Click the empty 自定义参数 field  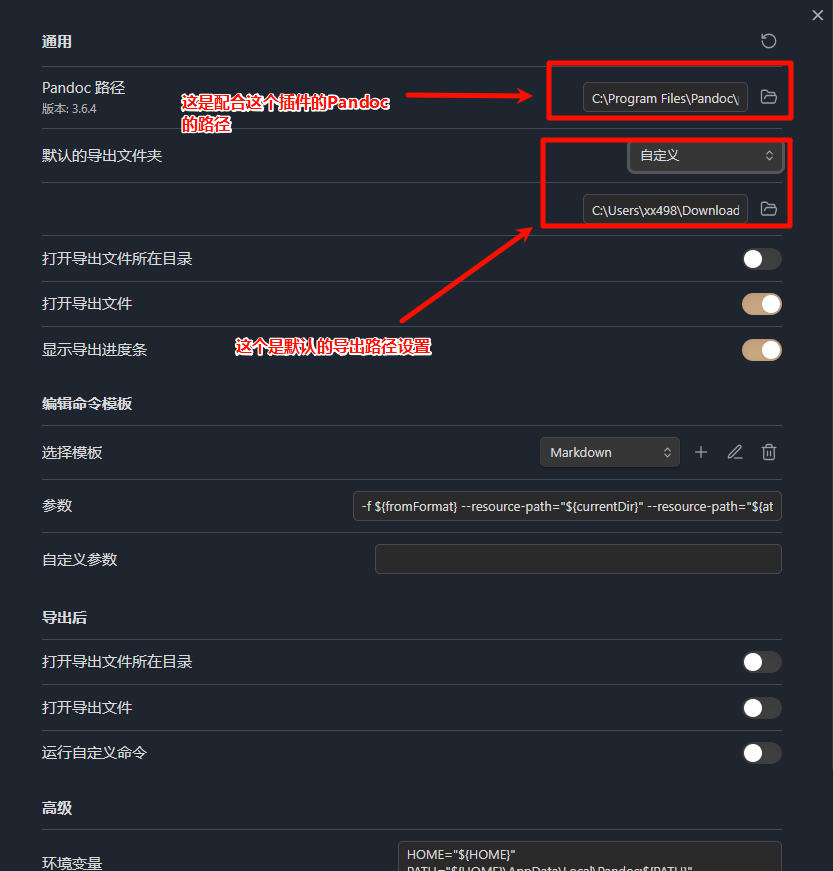pyautogui.click(x=578, y=559)
